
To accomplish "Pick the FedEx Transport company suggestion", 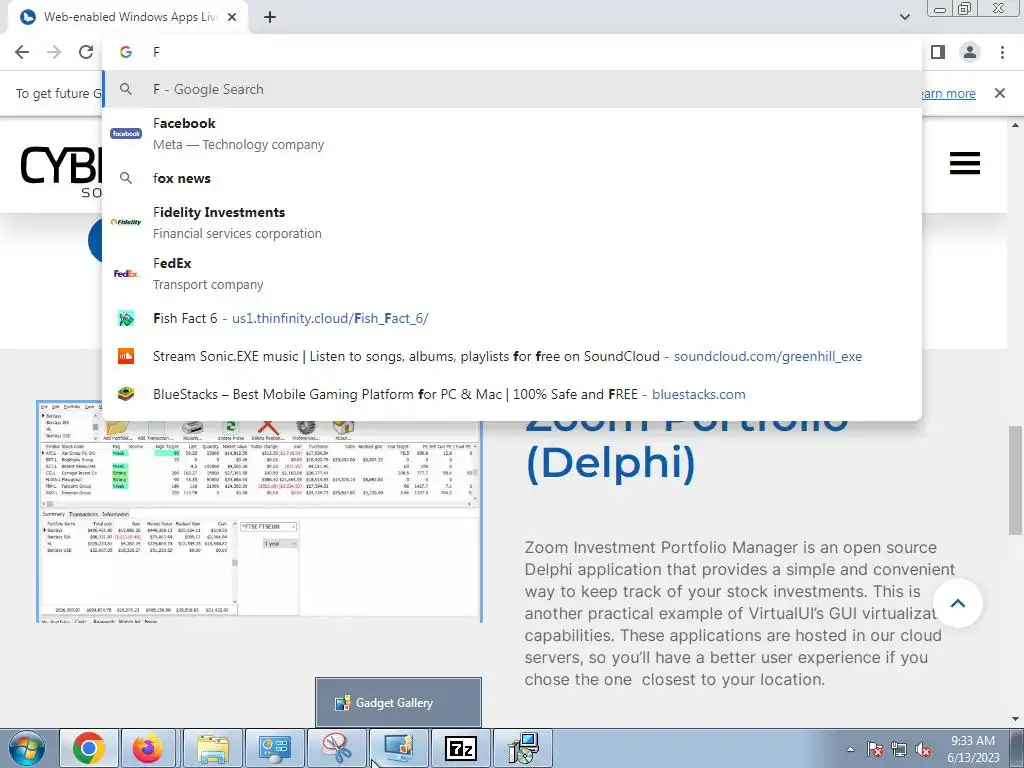I will 512,274.
